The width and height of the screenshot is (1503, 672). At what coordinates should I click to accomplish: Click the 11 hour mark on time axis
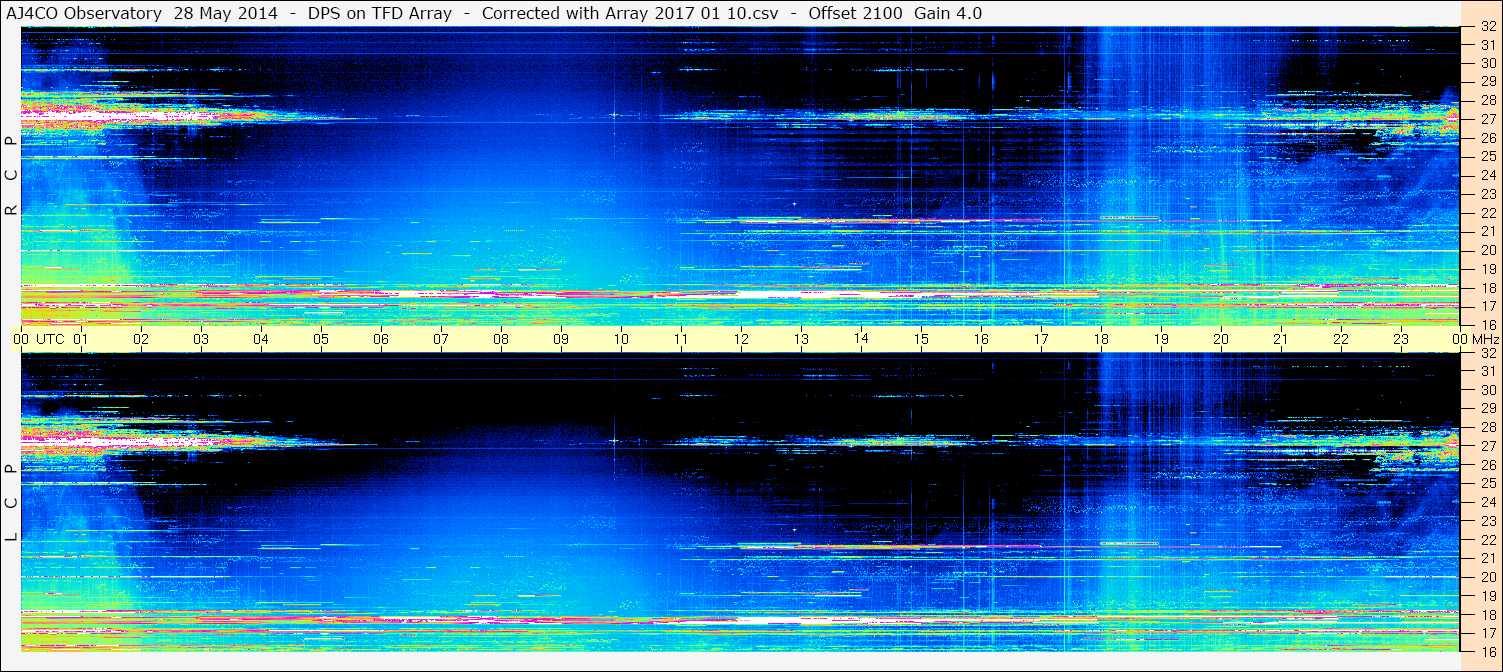click(x=681, y=339)
